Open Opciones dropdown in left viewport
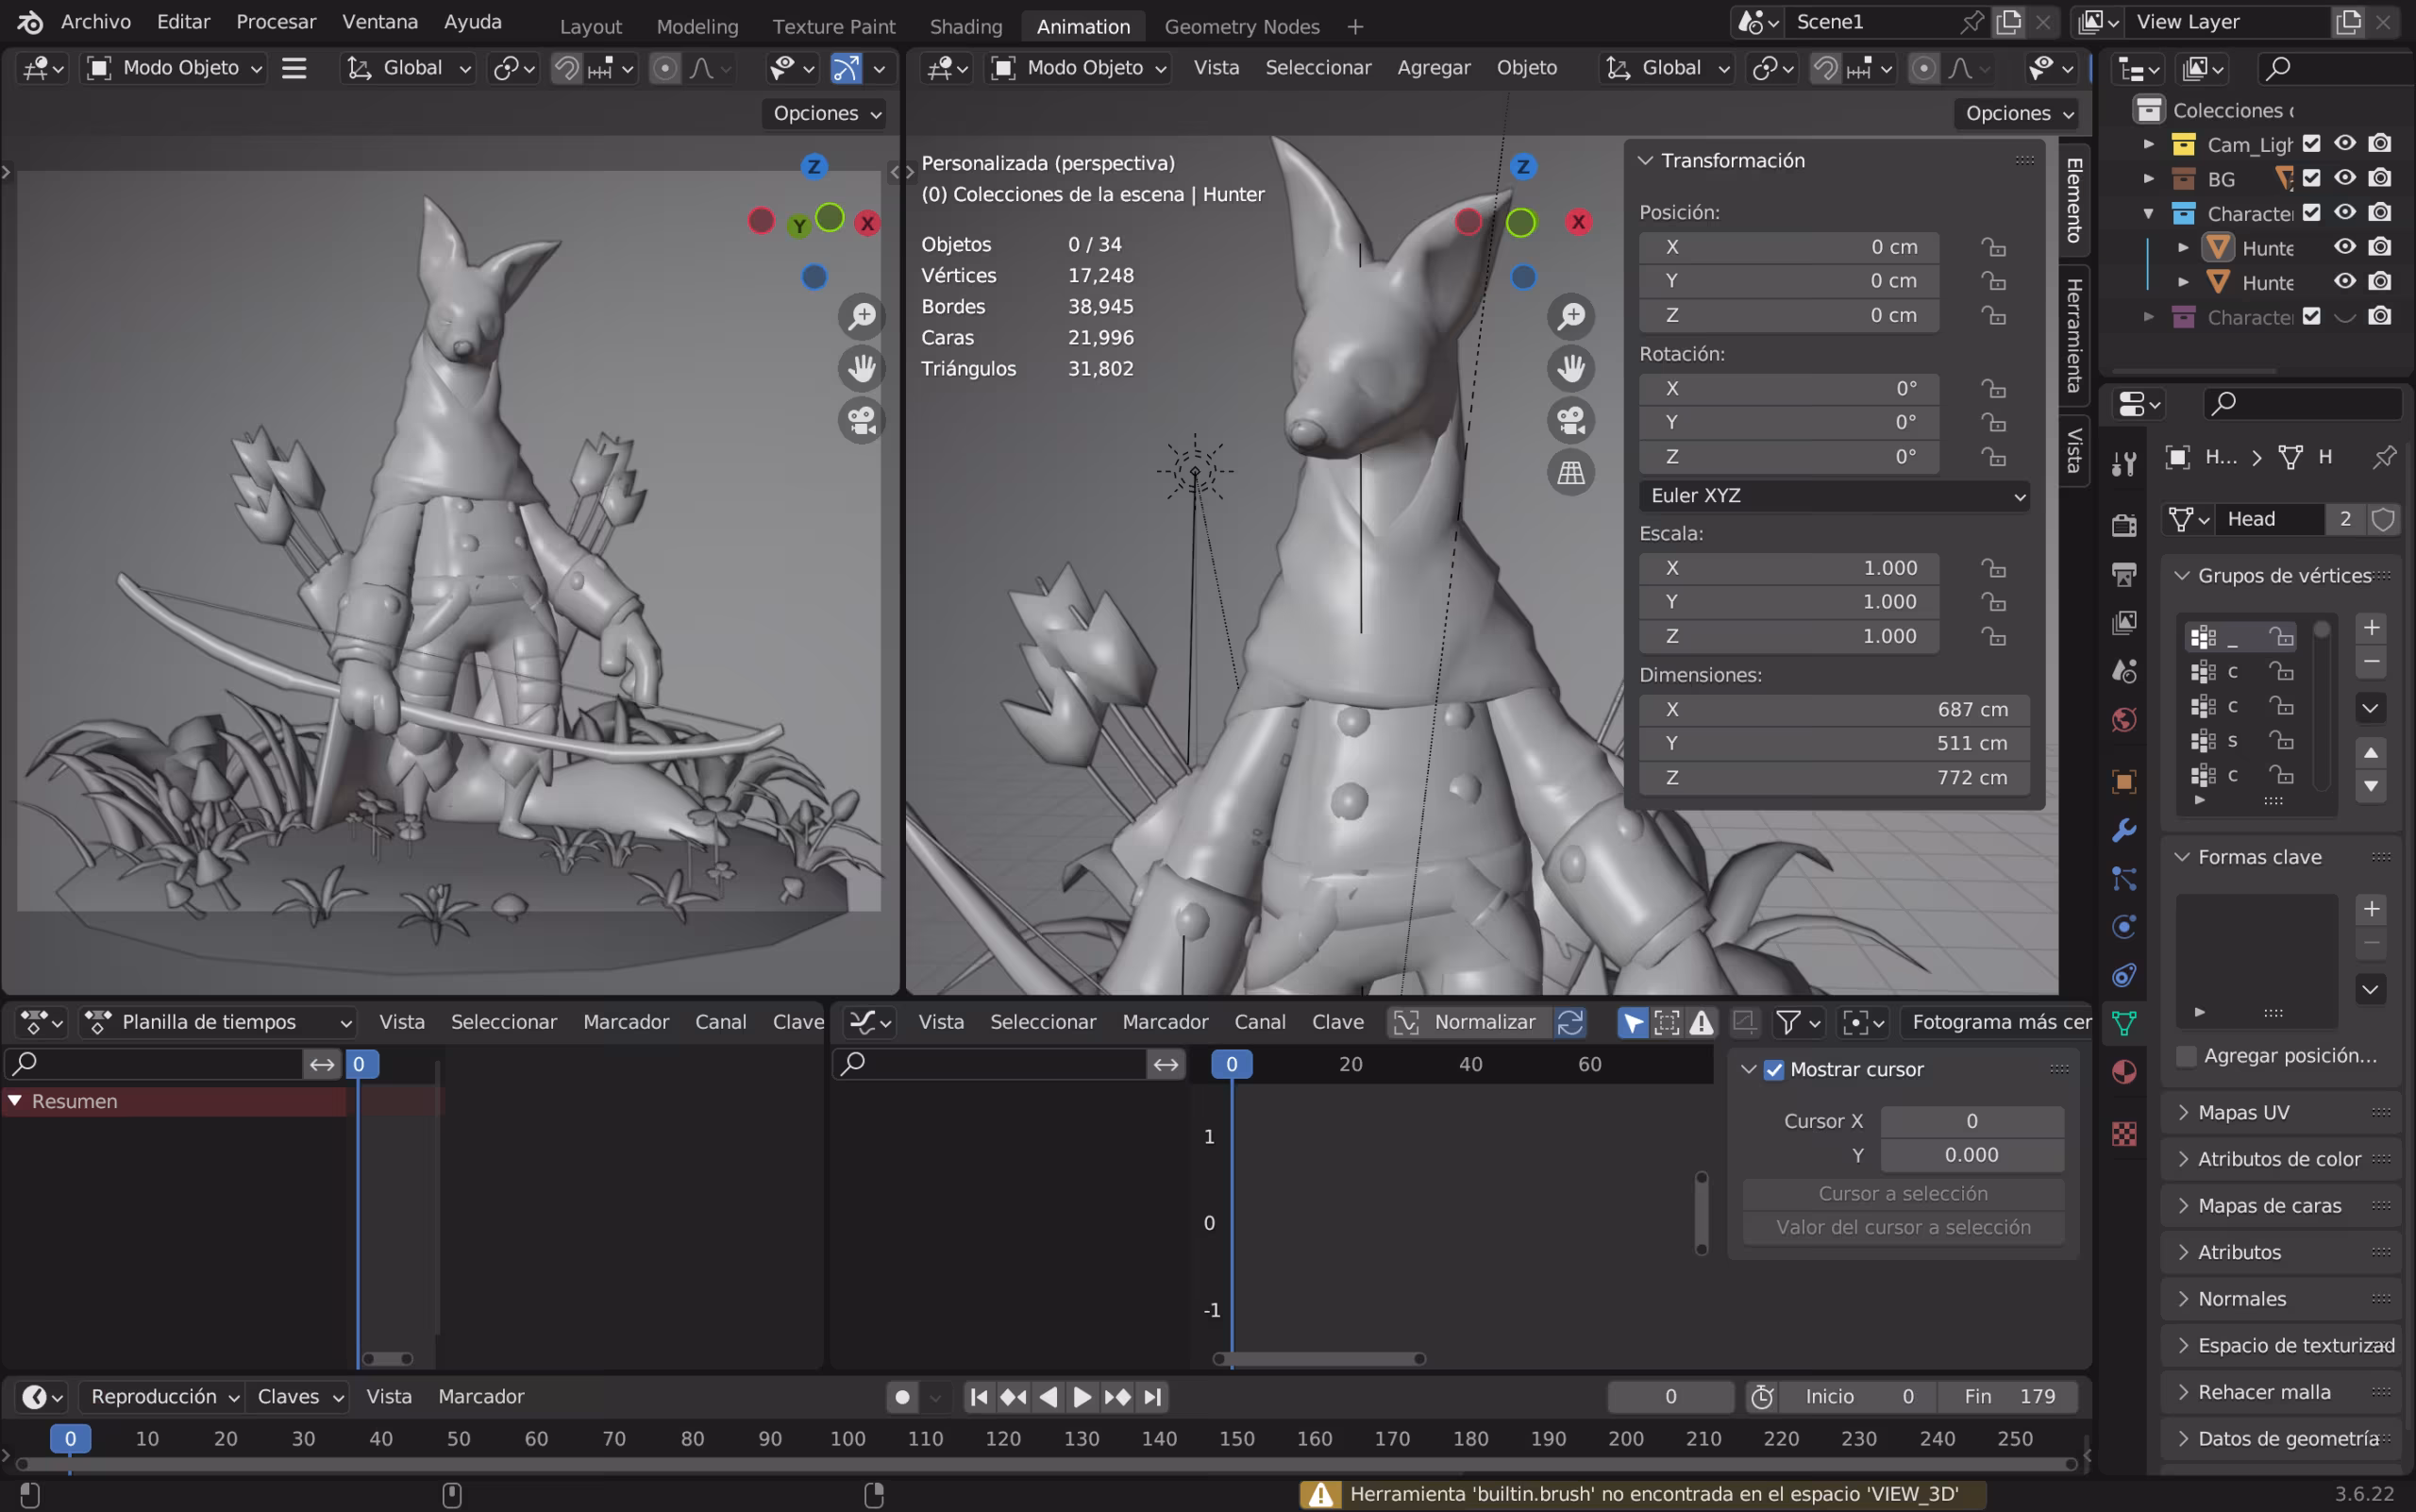Viewport: 2416px width, 1512px height. coord(825,114)
